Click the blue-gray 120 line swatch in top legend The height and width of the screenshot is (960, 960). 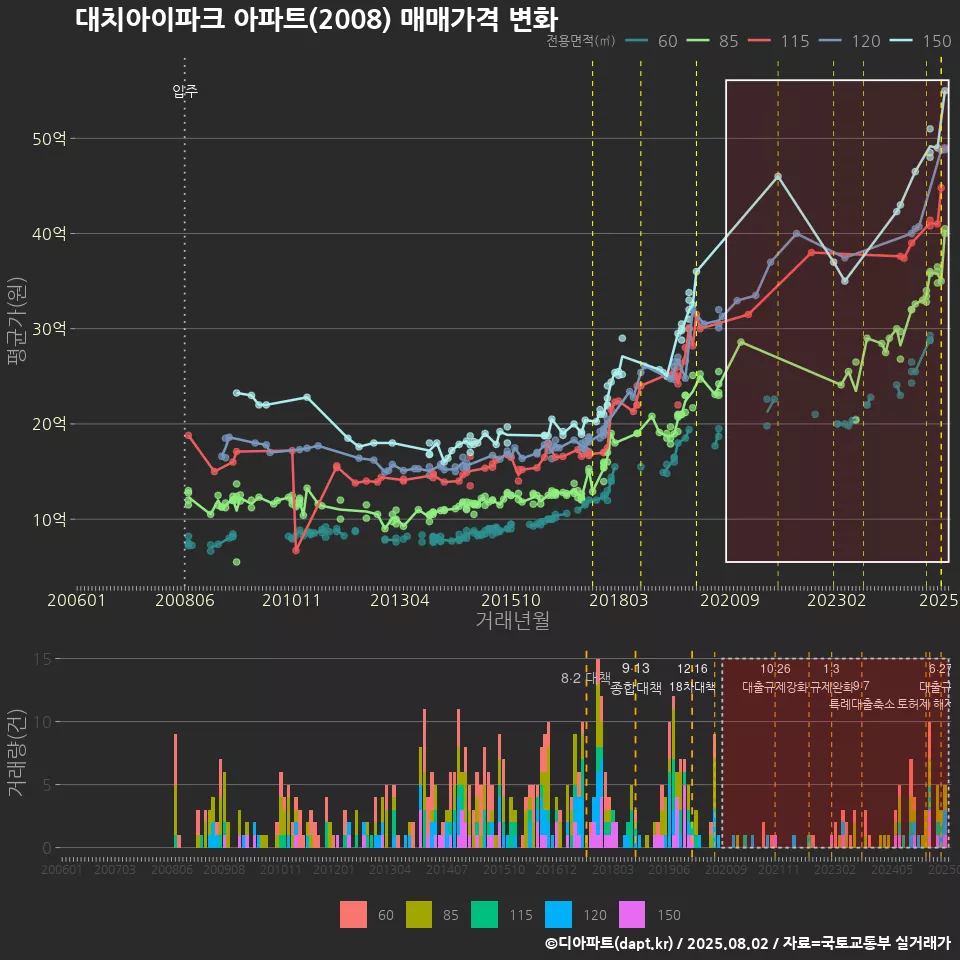(x=830, y=41)
